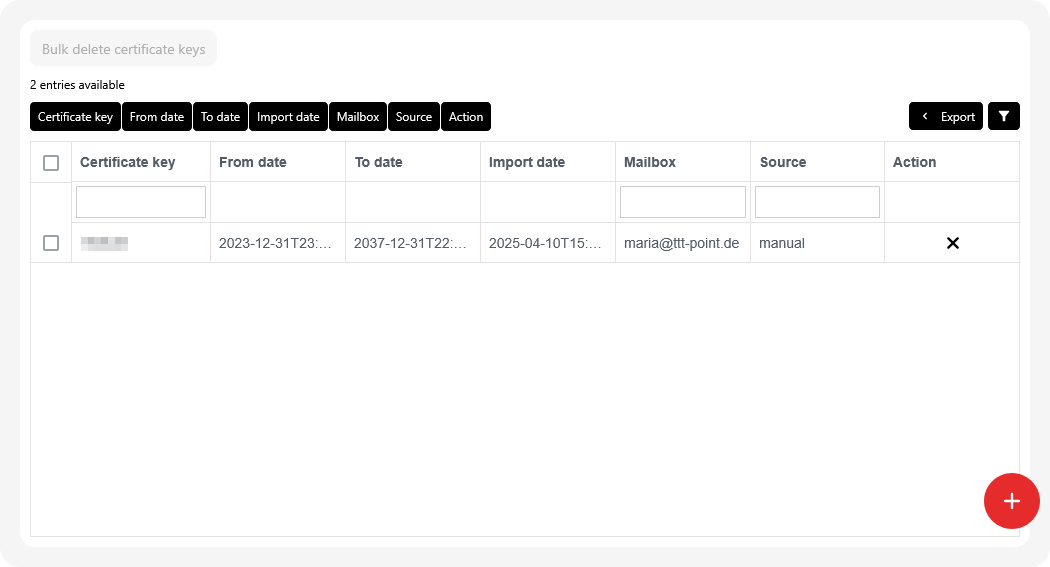Viewport: 1050px width, 567px height.
Task: Open the filter funnel icon button
Action: tap(1003, 116)
